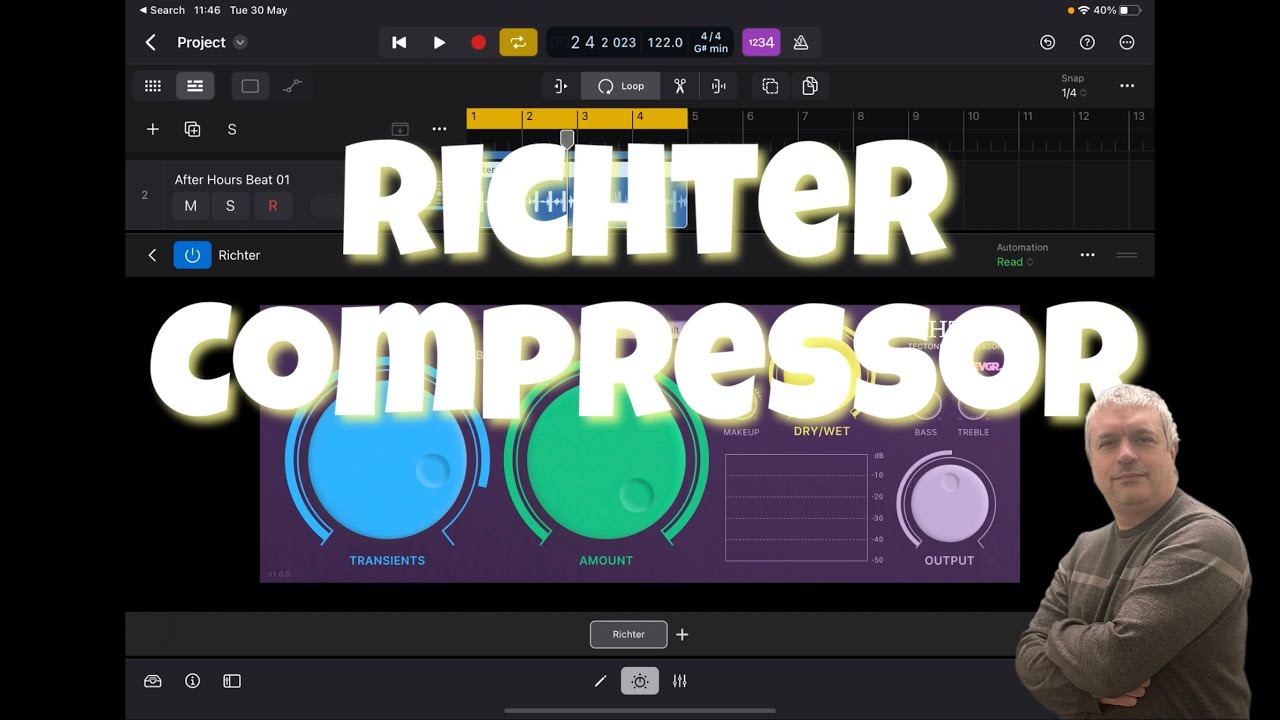Open the help question mark icon
The image size is (1280, 720).
[1087, 42]
